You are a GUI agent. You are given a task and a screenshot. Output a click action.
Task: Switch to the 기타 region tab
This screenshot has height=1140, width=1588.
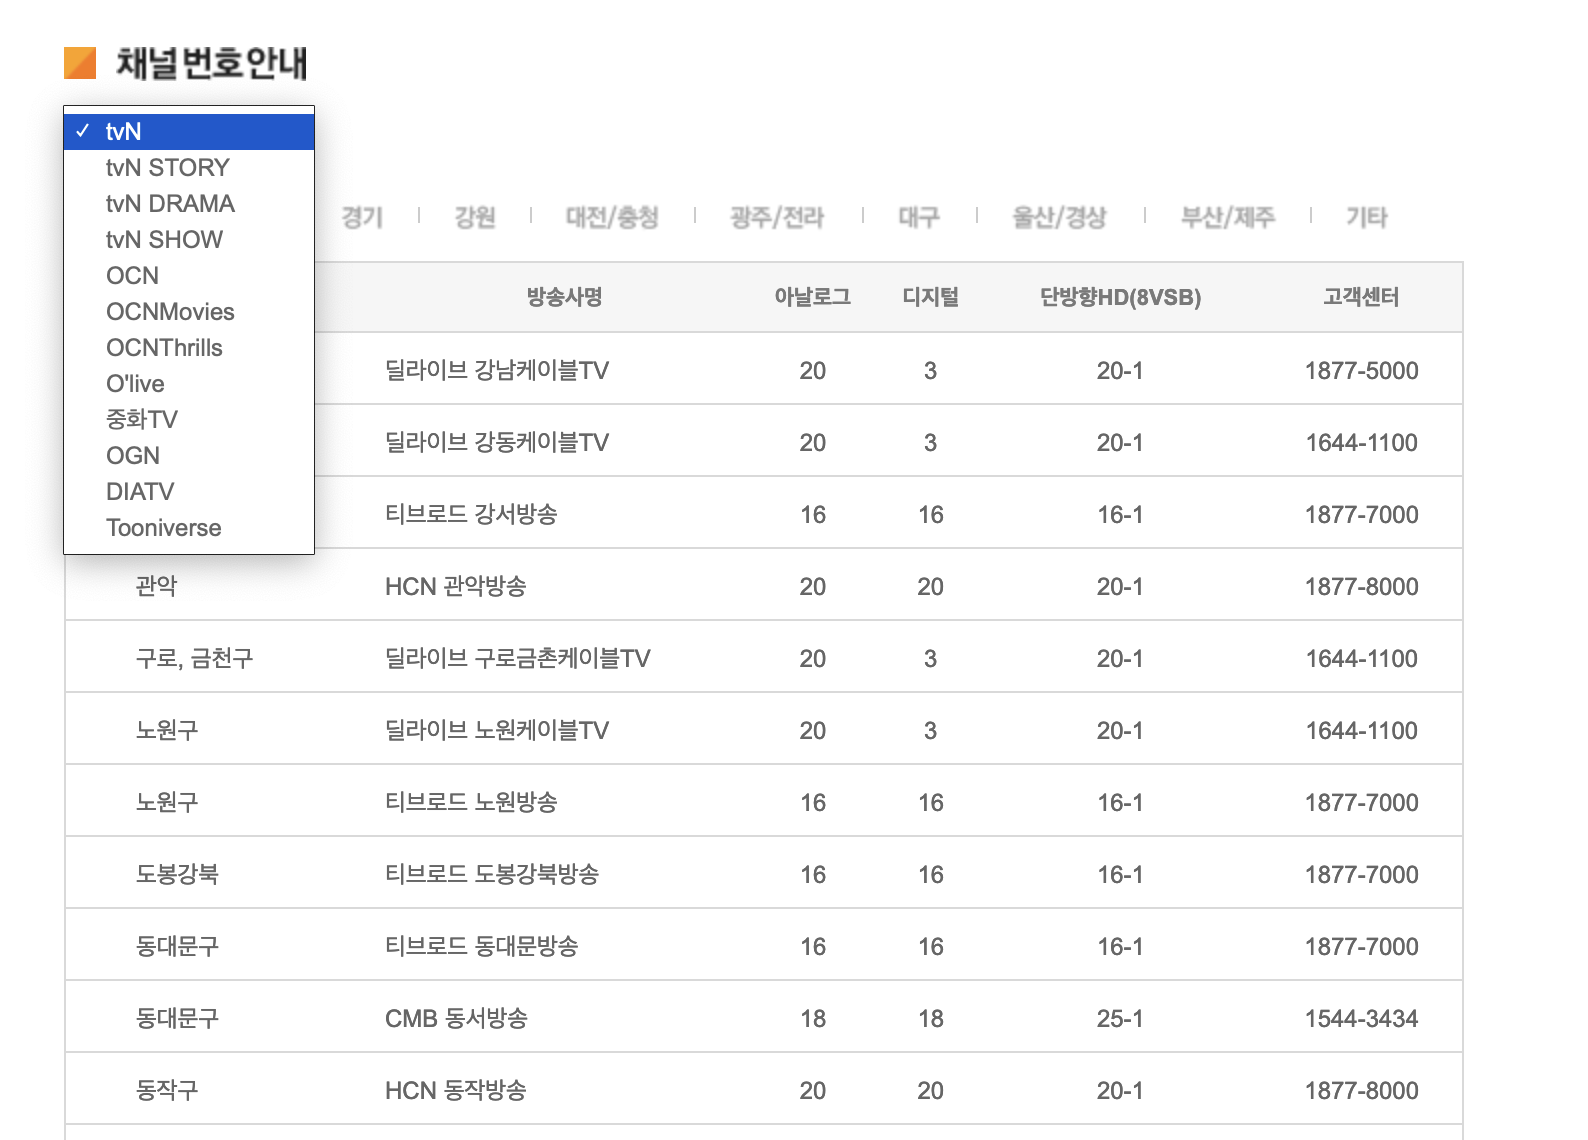[x=1367, y=217]
